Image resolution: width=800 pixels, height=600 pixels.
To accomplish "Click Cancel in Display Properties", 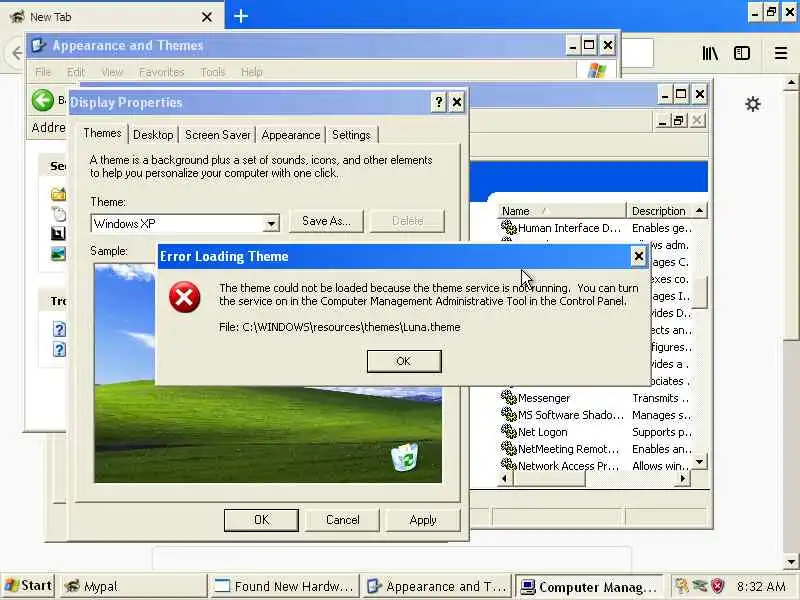I will pyautogui.click(x=342, y=520).
